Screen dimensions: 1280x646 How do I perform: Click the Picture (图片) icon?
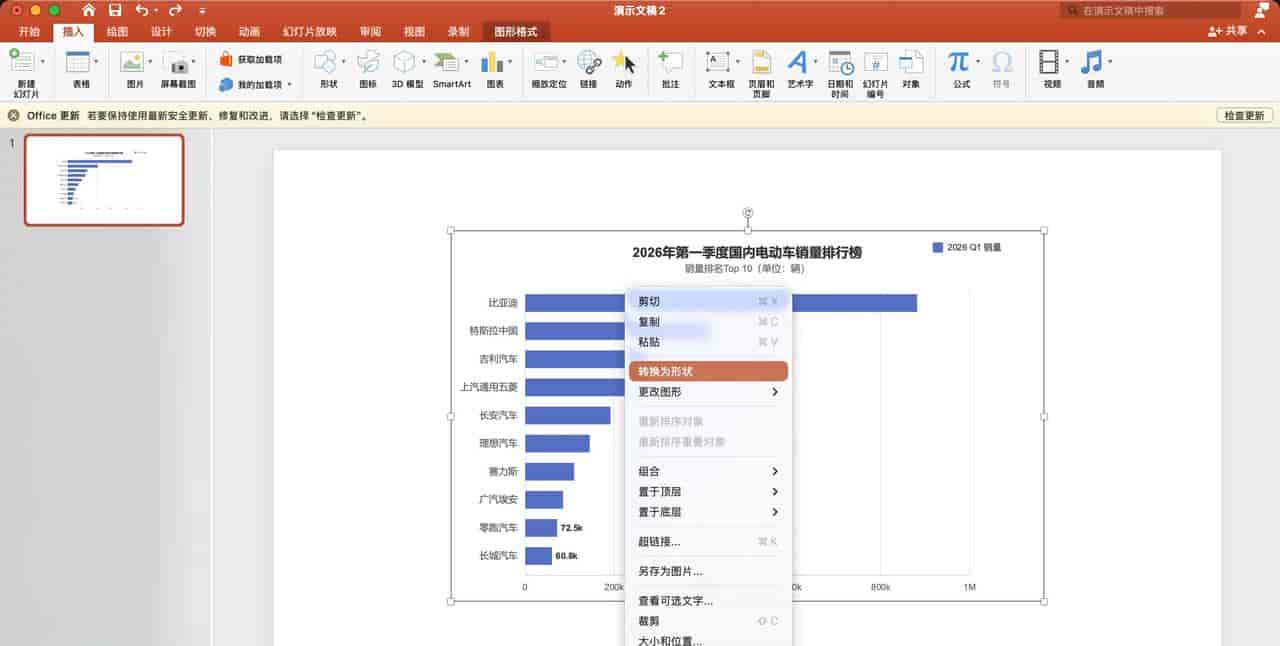point(132,62)
